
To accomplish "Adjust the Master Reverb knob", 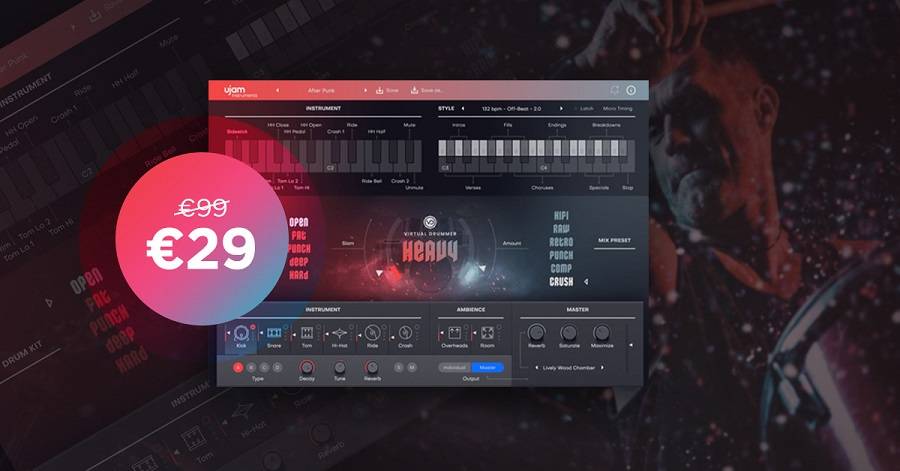I will (537, 332).
